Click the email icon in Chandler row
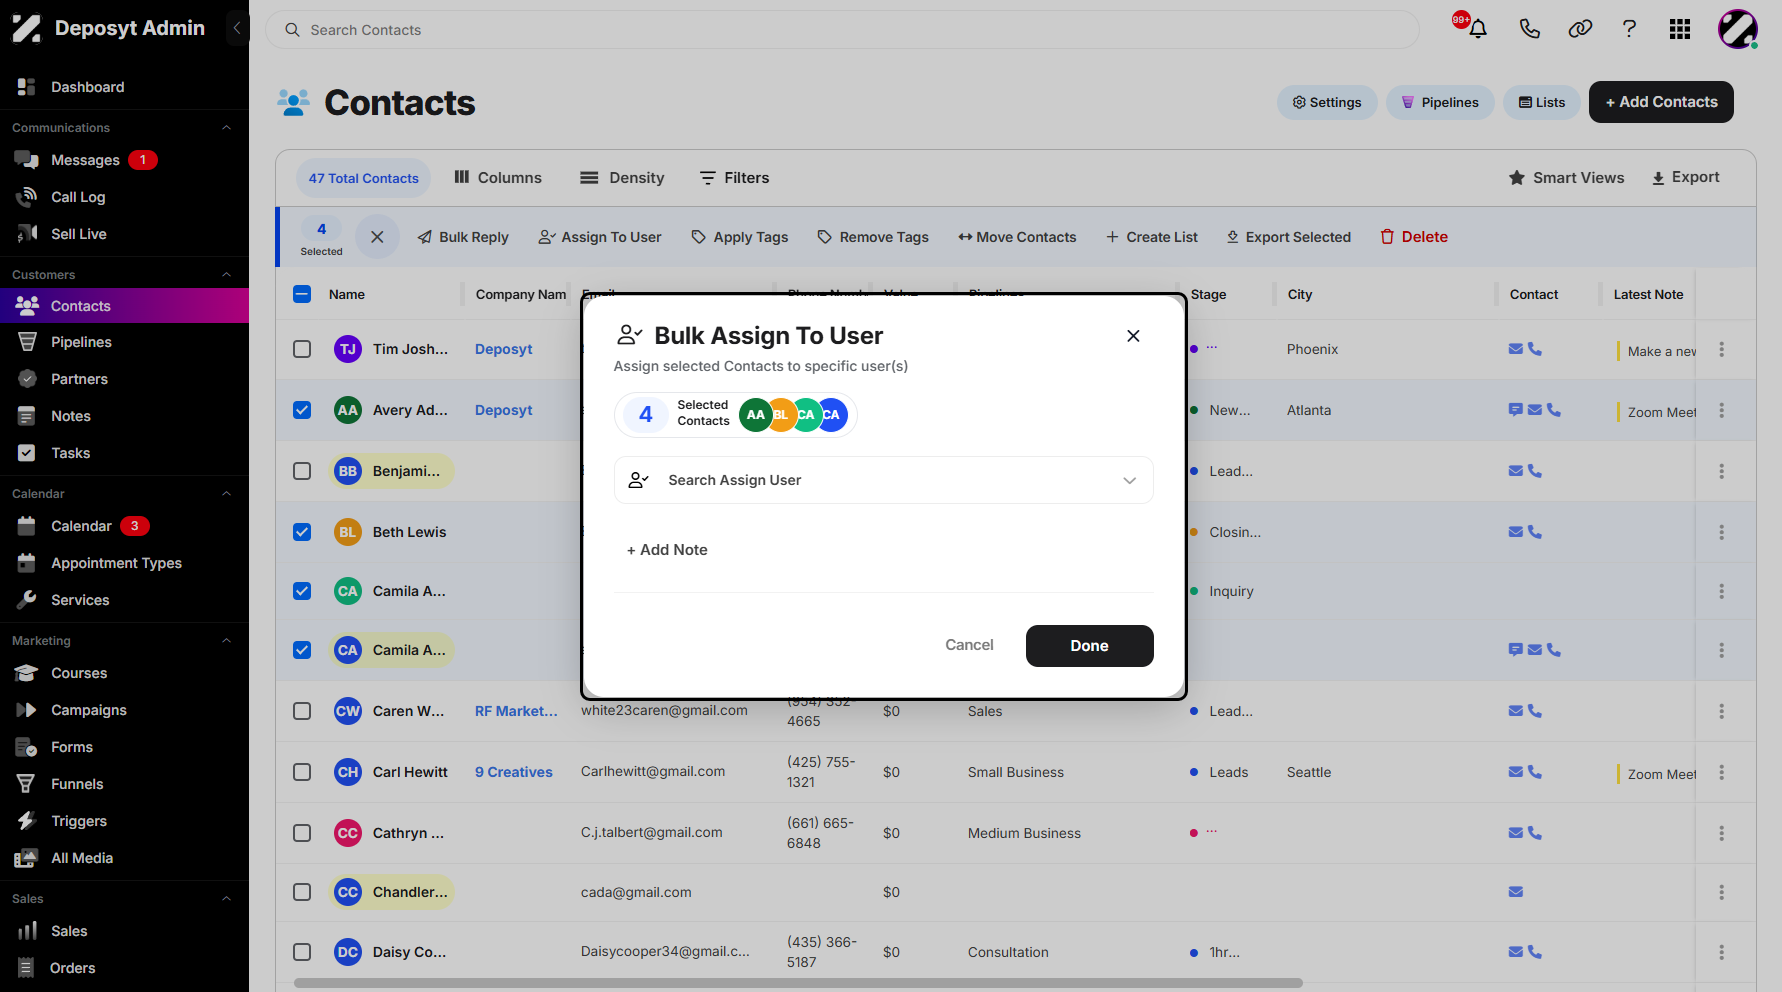 pyautogui.click(x=1516, y=892)
